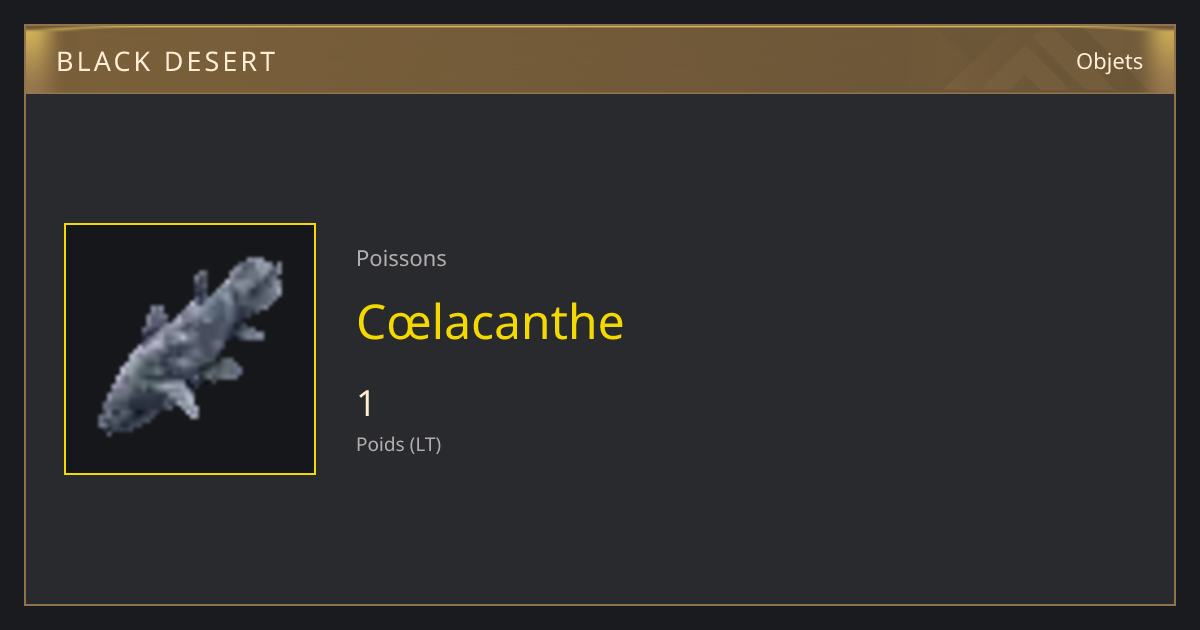
Task: Click the Œ ligature in the item name
Action: pos(406,323)
